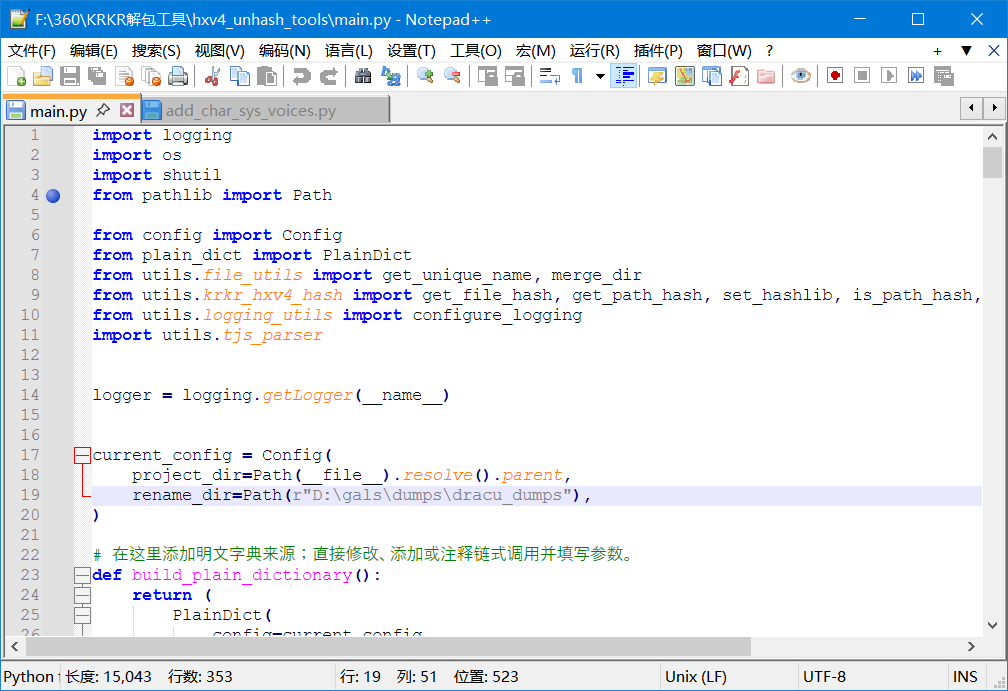Screen dimensions: 1008x691
Task: Click the vertical scrollbar down arrow
Action: pos(992,625)
